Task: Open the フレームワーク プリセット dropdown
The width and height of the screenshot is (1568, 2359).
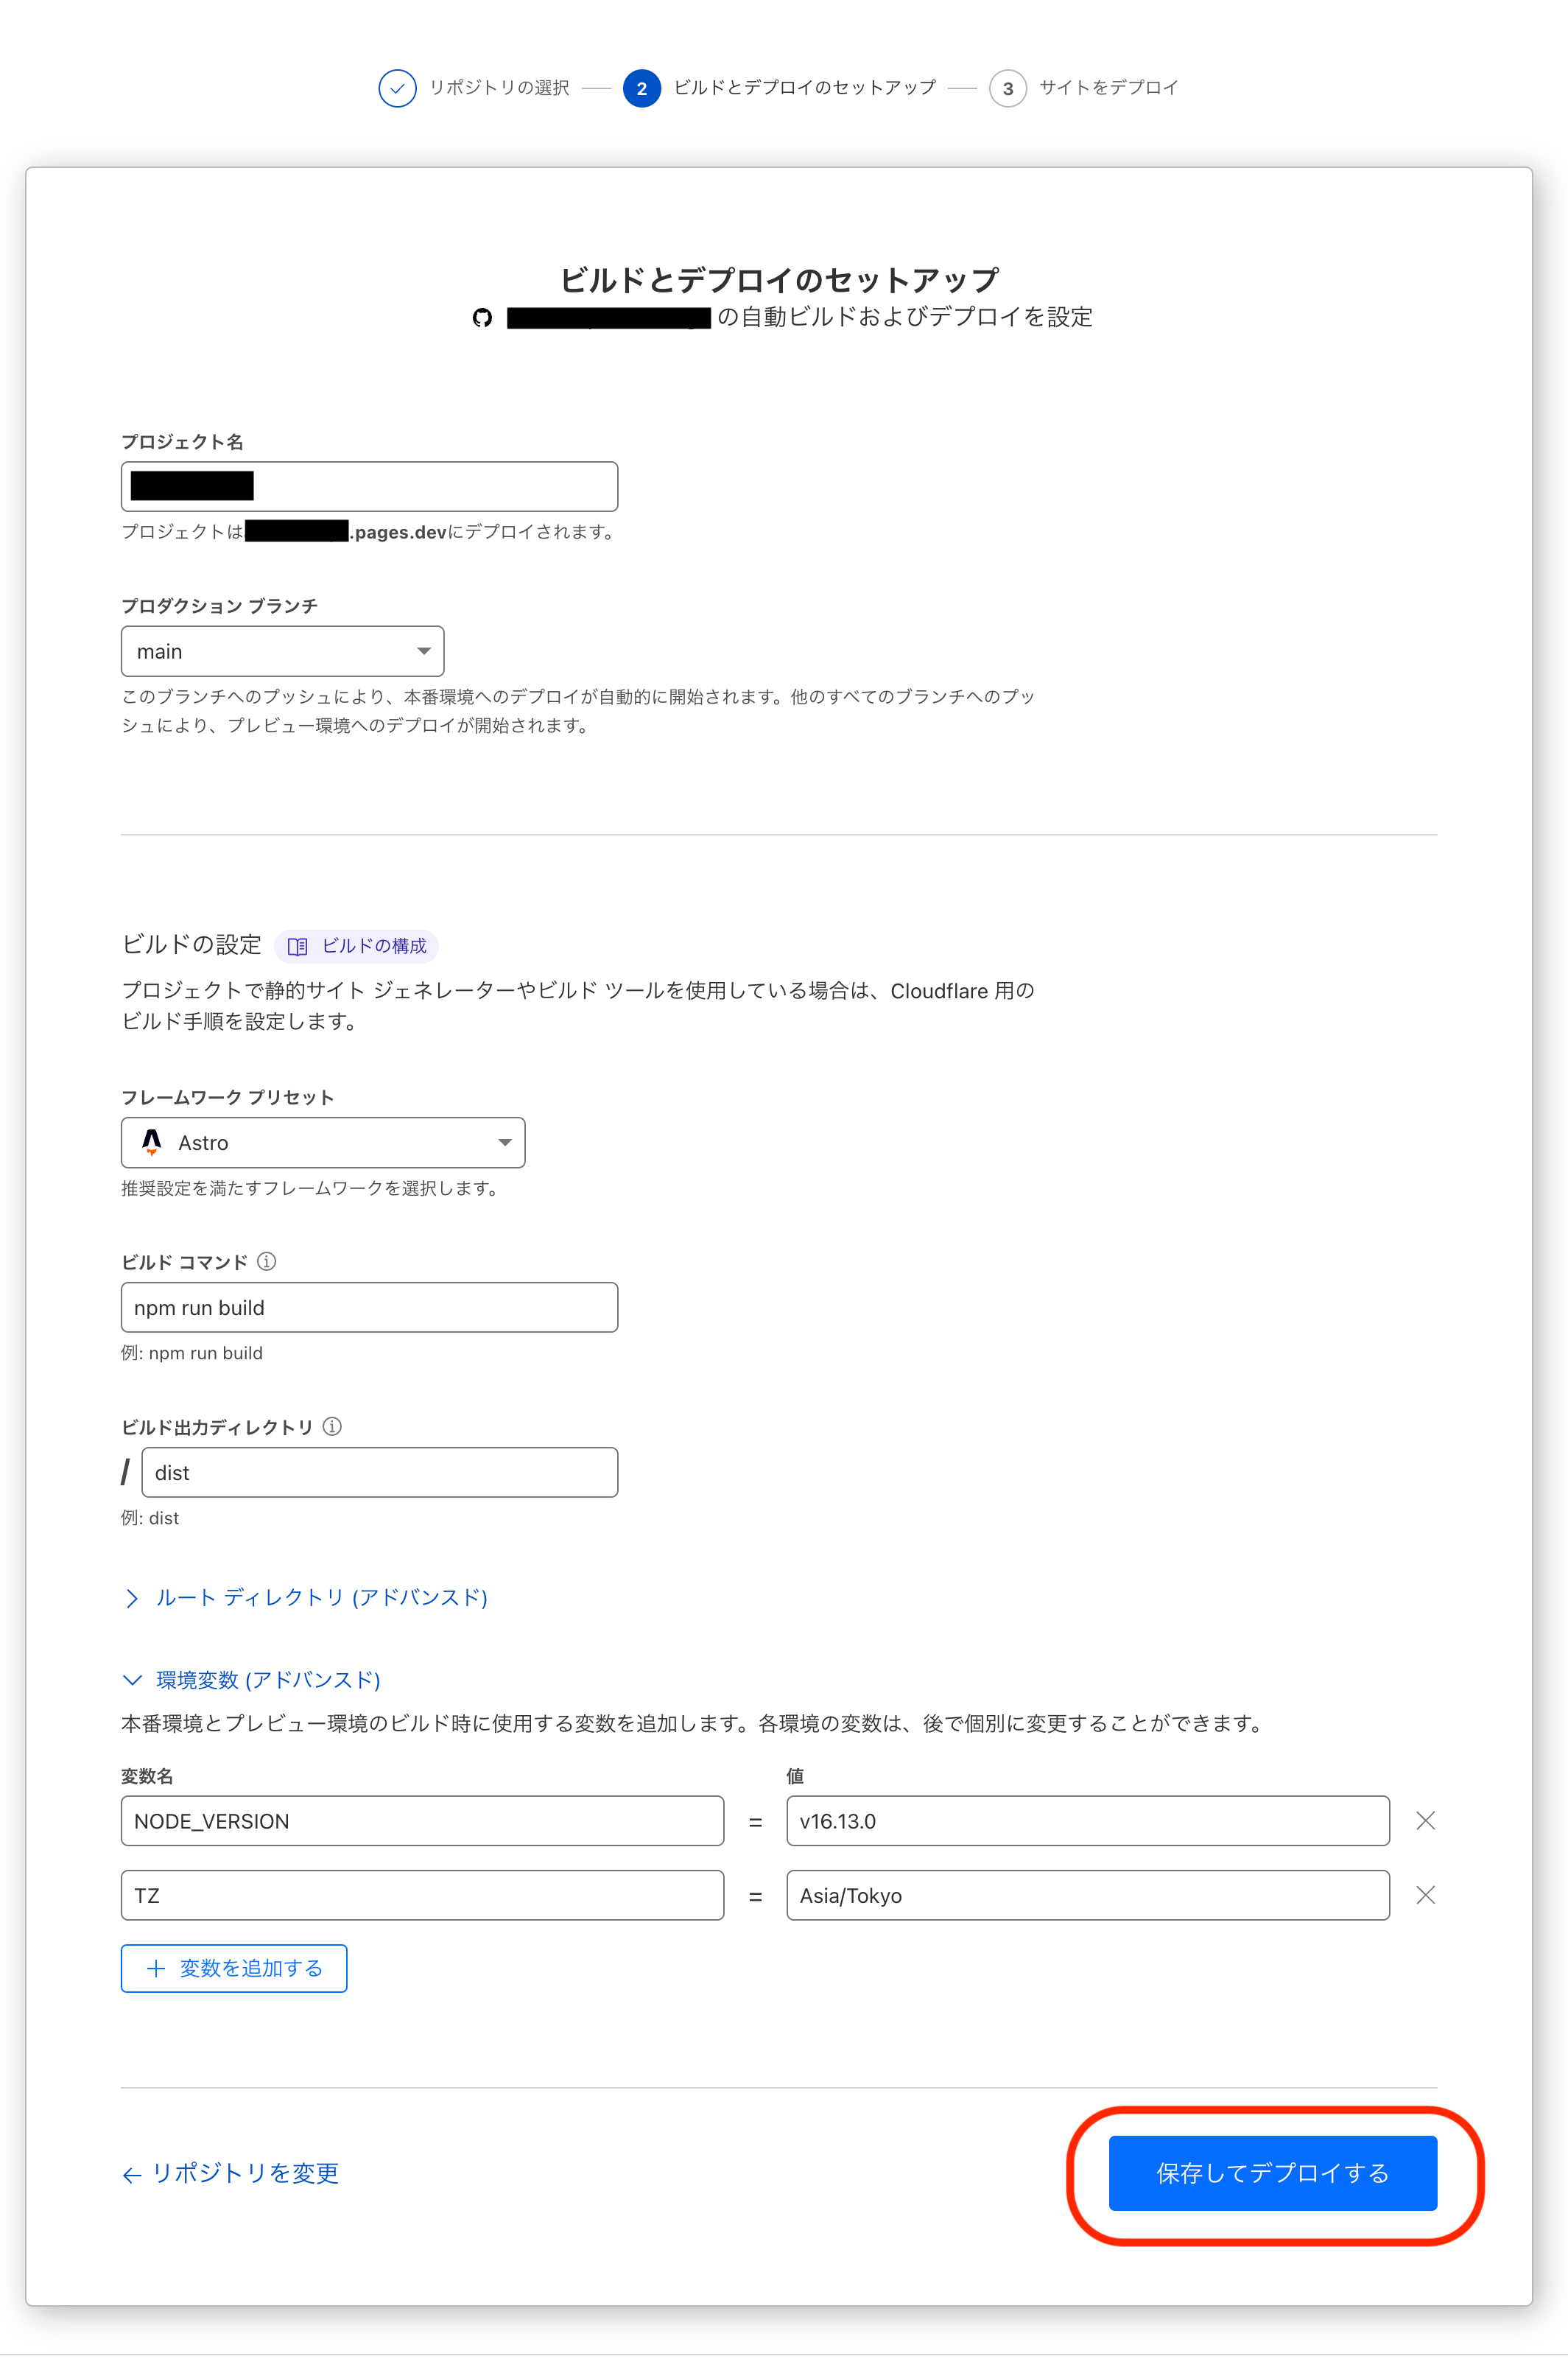Action: [322, 1142]
